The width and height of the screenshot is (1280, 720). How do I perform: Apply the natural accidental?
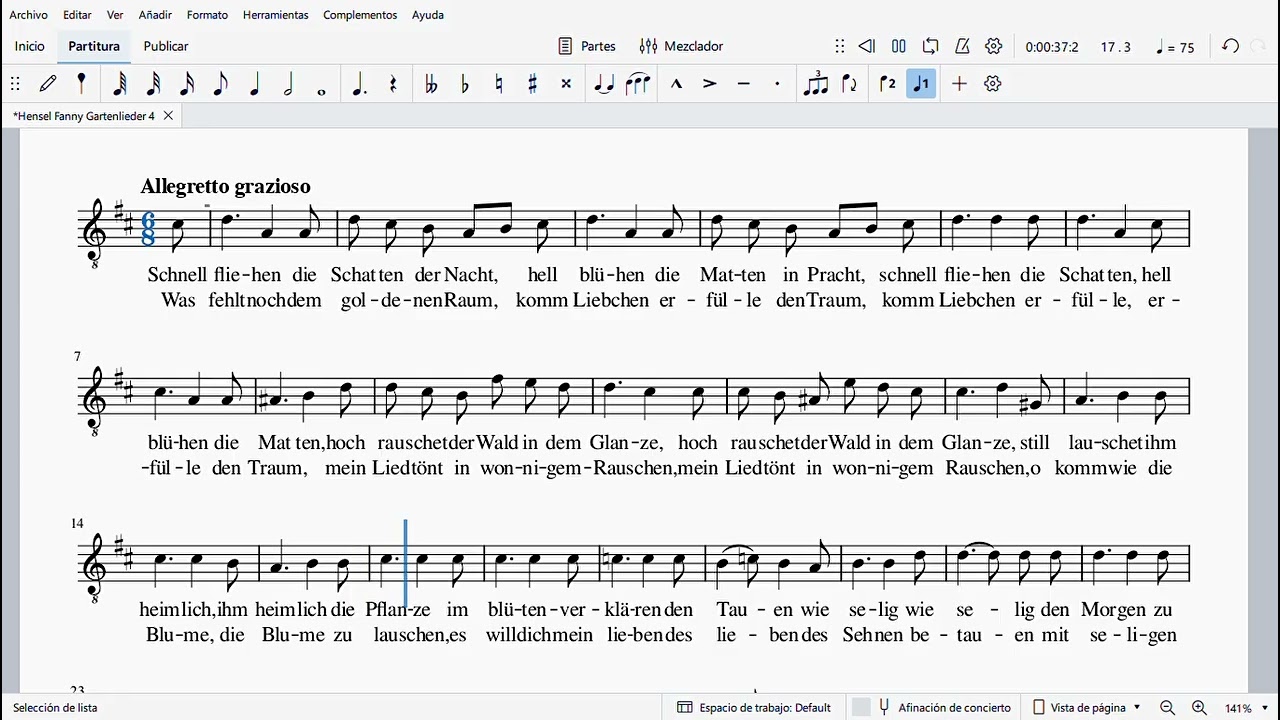click(498, 84)
